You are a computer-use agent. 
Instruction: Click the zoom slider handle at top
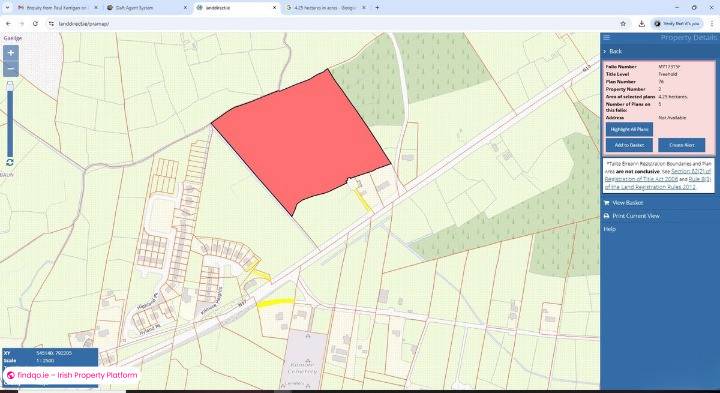tap(10, 86)
